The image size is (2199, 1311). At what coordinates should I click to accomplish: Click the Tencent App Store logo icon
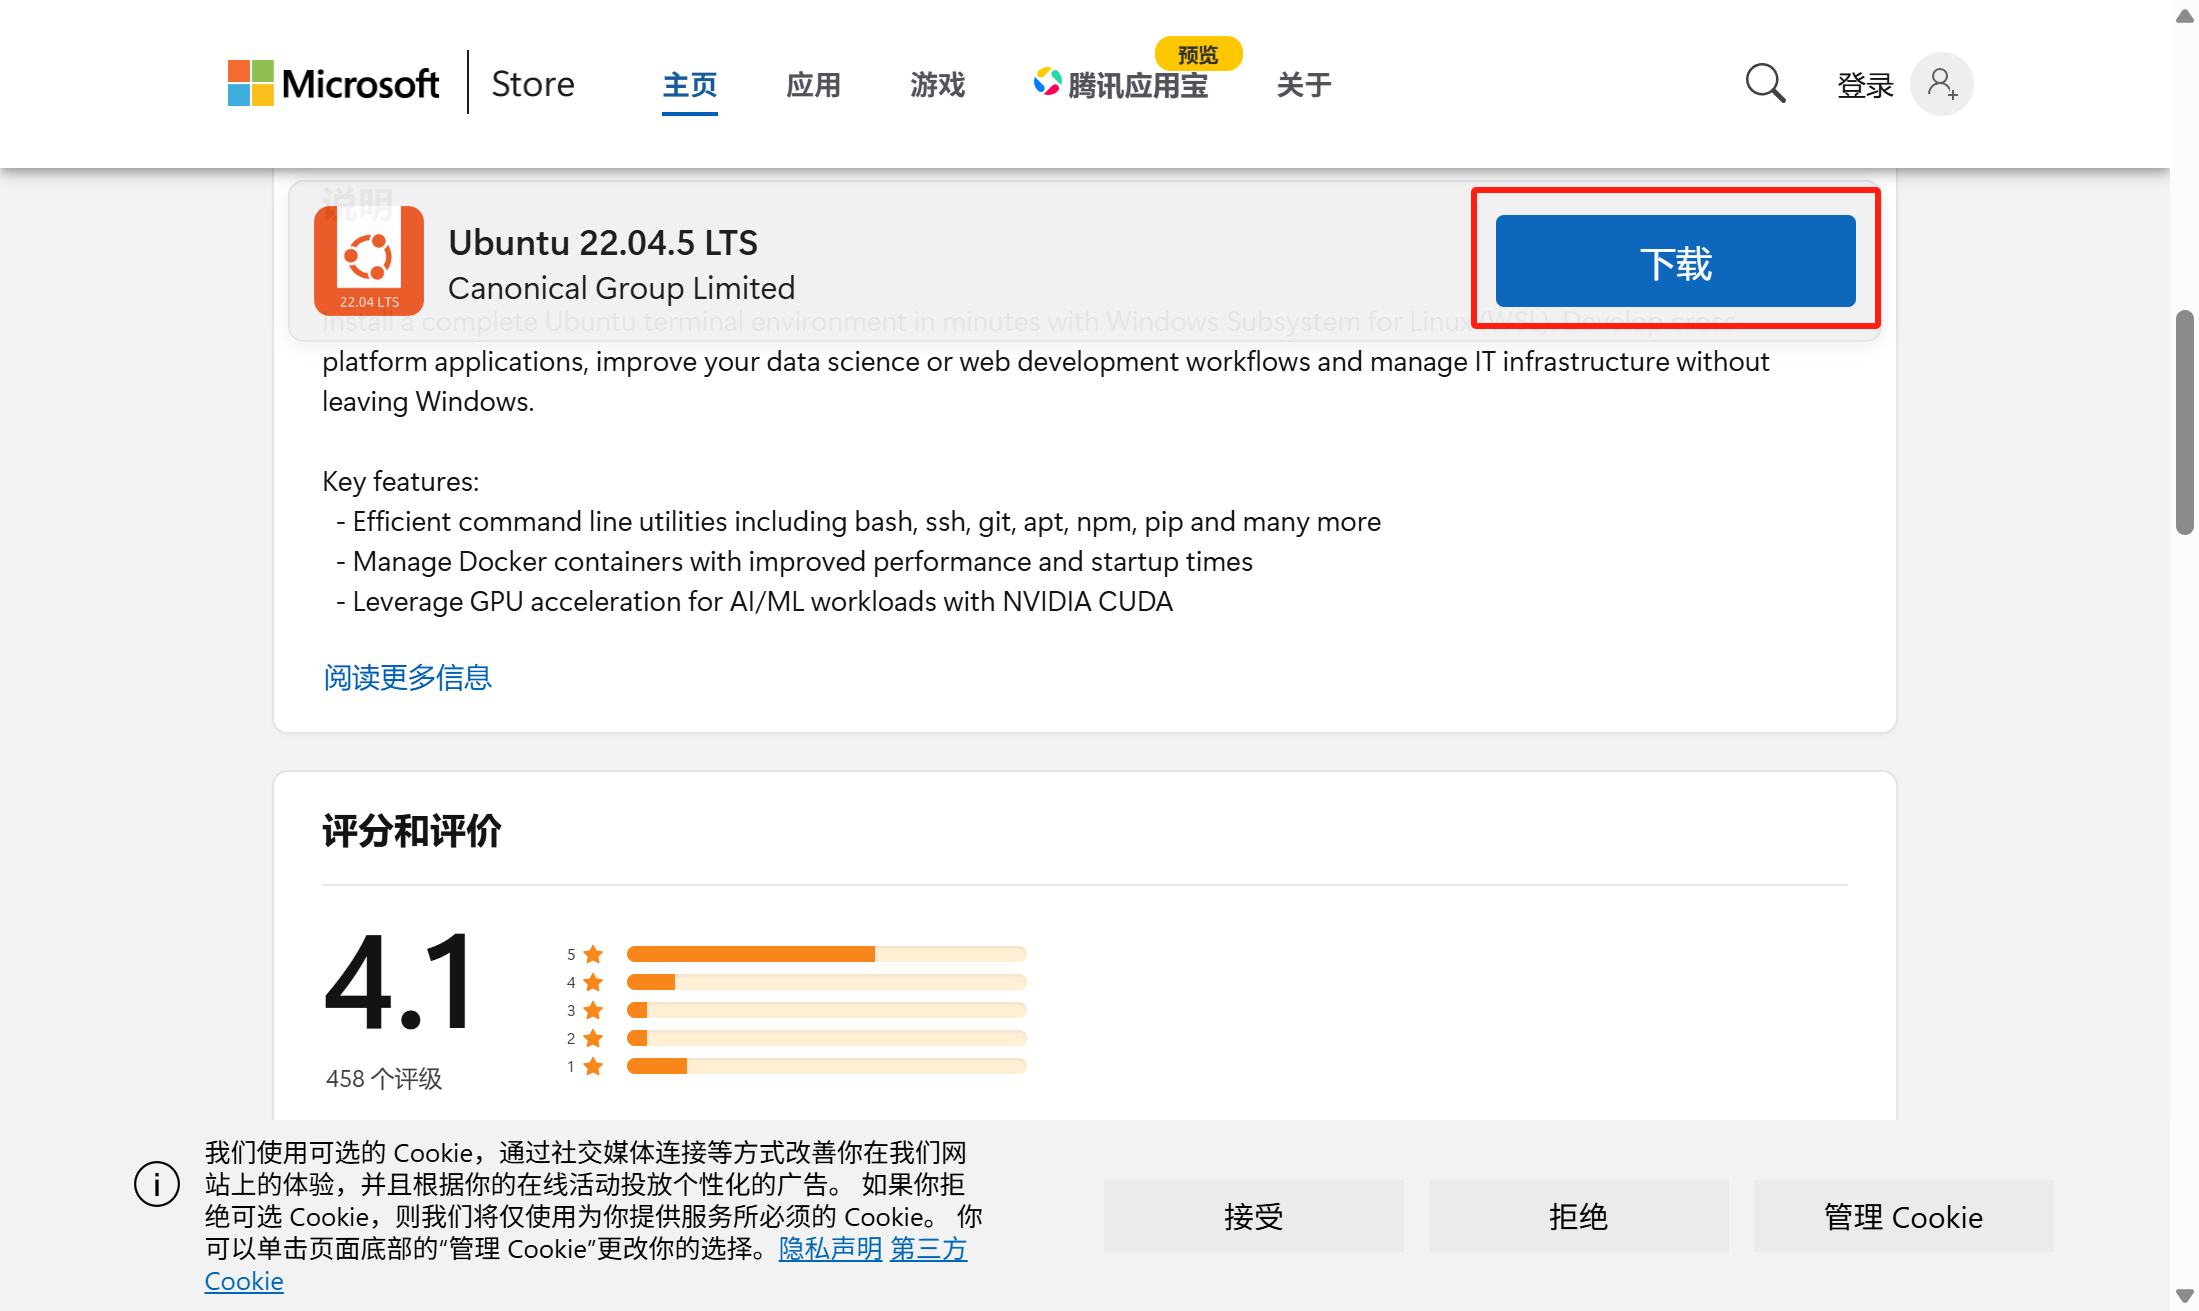click(1047, 82)
